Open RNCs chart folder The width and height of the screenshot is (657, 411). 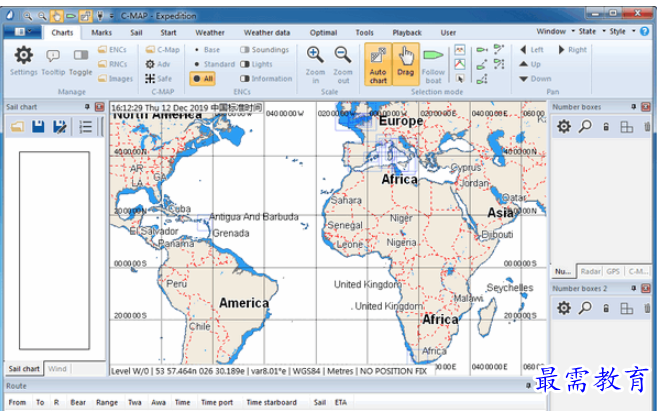pos(112,64)
